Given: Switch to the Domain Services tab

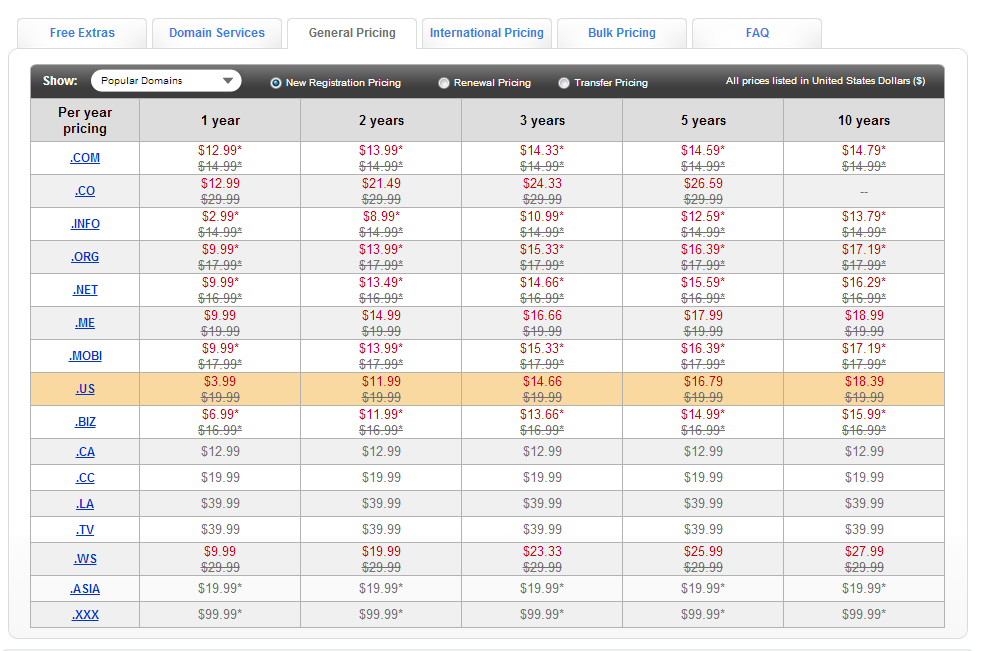Looking at the screenshot, I should tap(217, 33).
